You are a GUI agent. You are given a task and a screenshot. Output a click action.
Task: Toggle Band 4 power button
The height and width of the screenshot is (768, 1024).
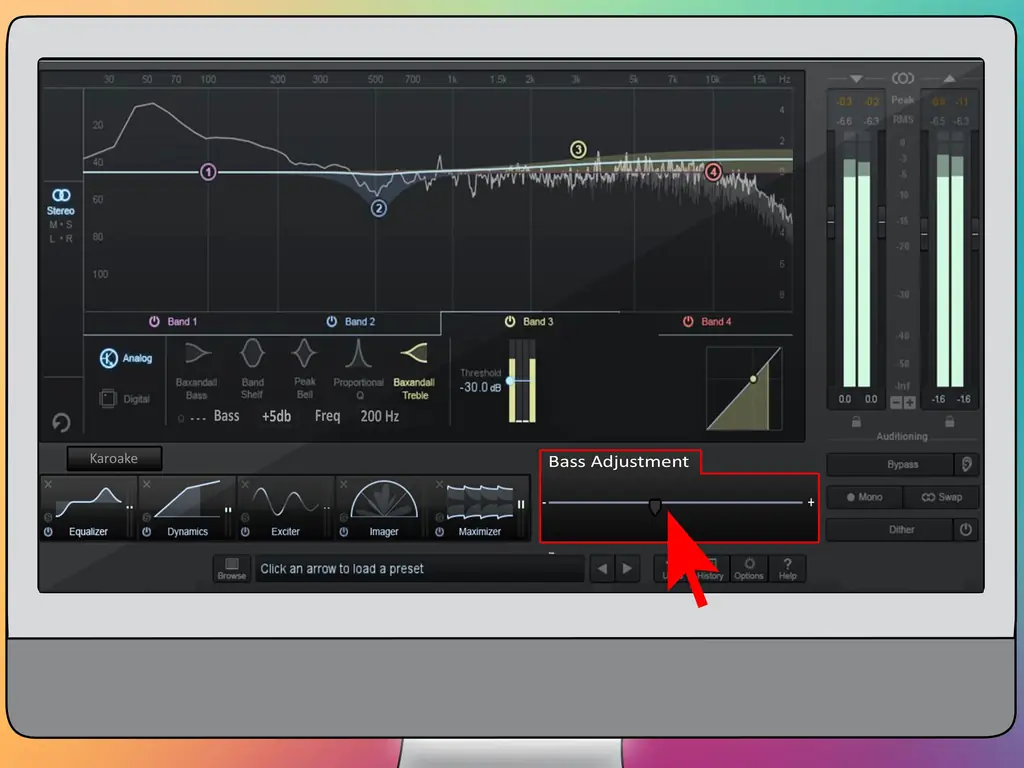(688, 321)
